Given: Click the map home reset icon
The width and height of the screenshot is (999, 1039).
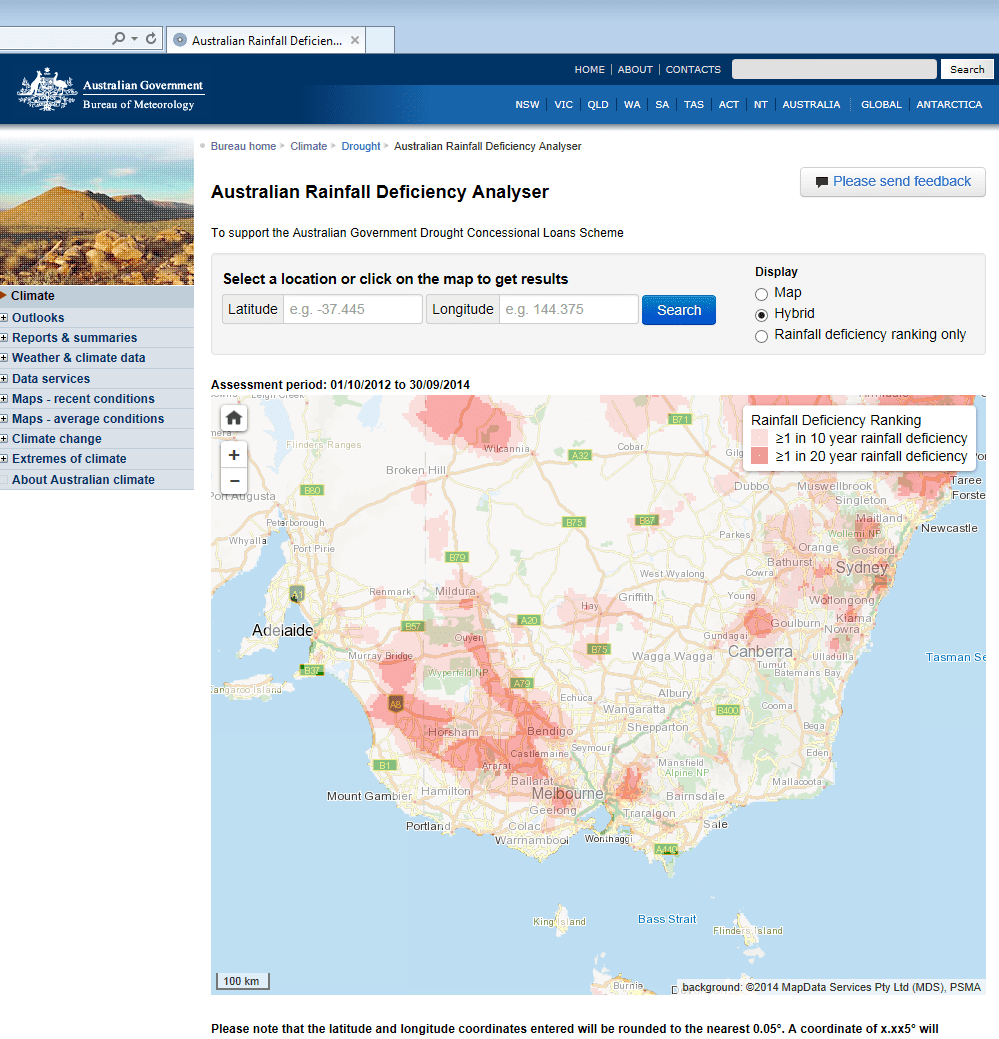Looking at the screenshot, I should pyautogui.click(x=234, y=418).
